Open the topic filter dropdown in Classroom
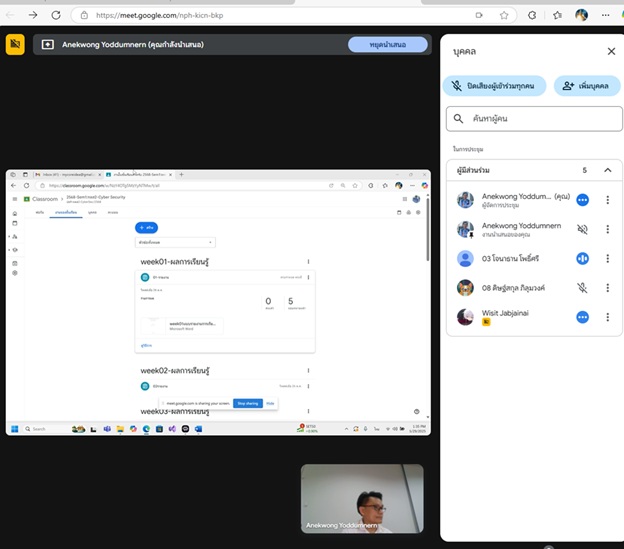Image resolution: width=624 pixels, height=549 pixels. point(176,242)
